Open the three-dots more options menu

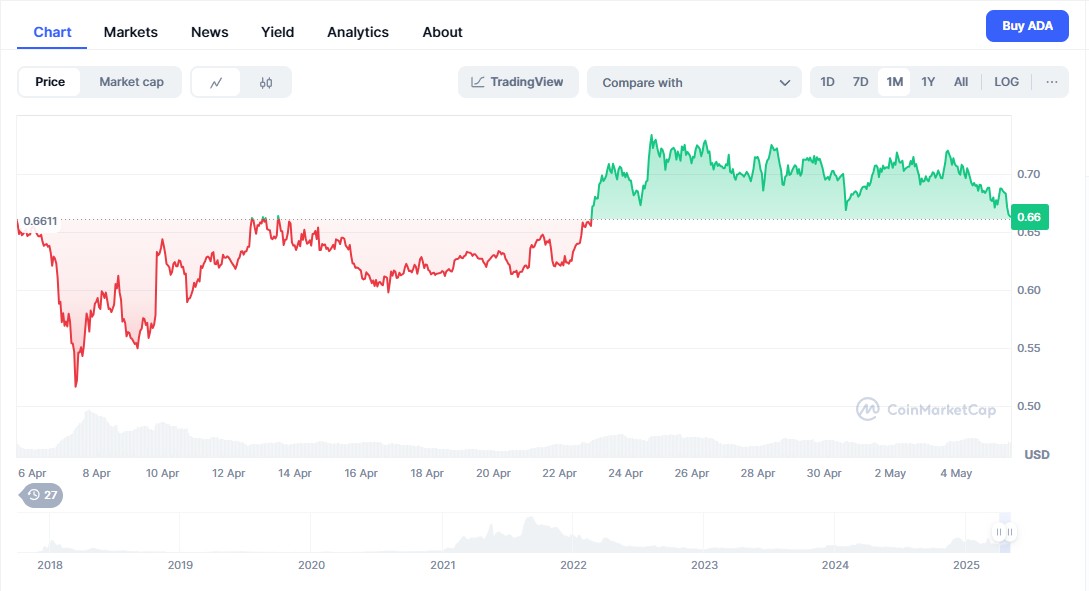[x=1051, y=82]
